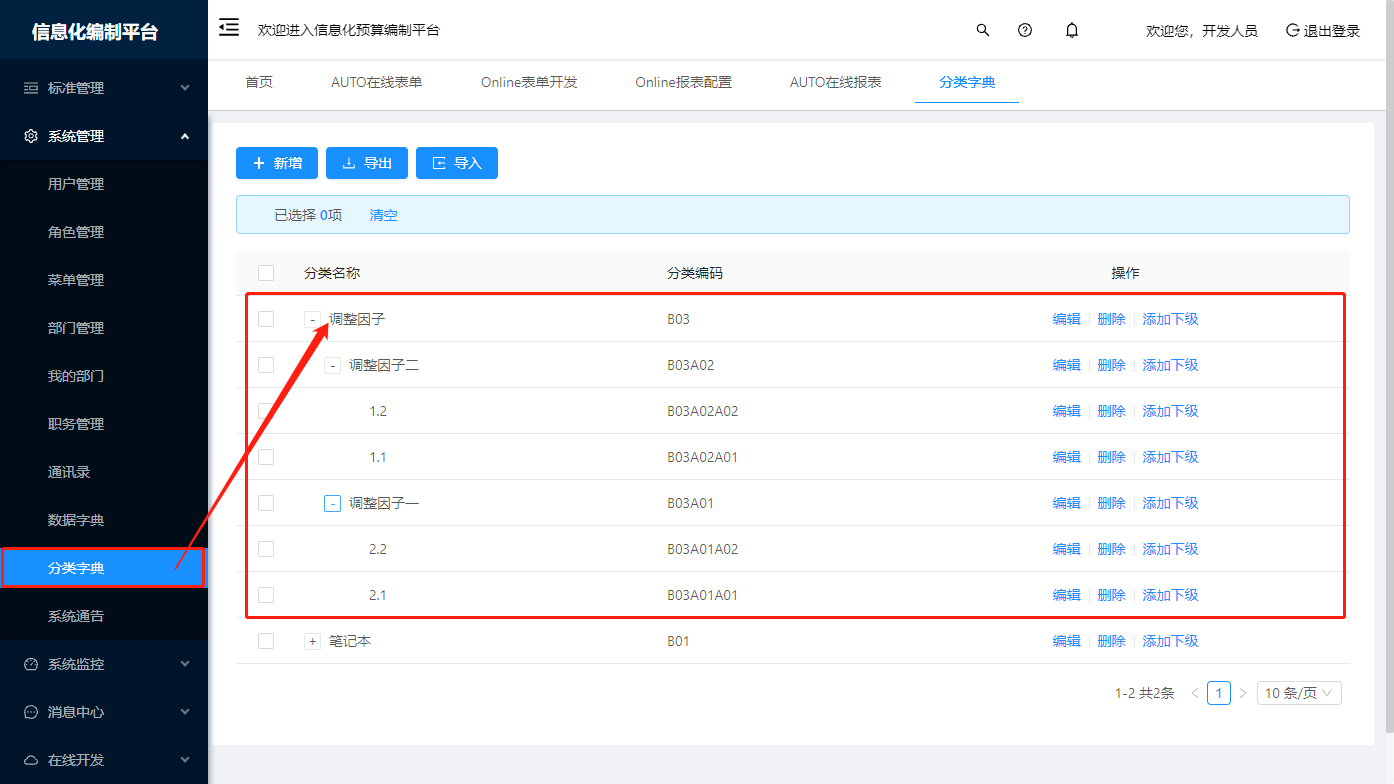Collapse the sidebar with the hamburger icon
1394x784 pixels.
click(228, 28)
